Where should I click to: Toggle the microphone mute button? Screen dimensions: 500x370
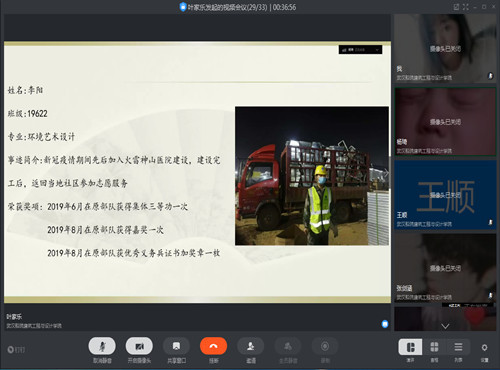coord(102,346)
